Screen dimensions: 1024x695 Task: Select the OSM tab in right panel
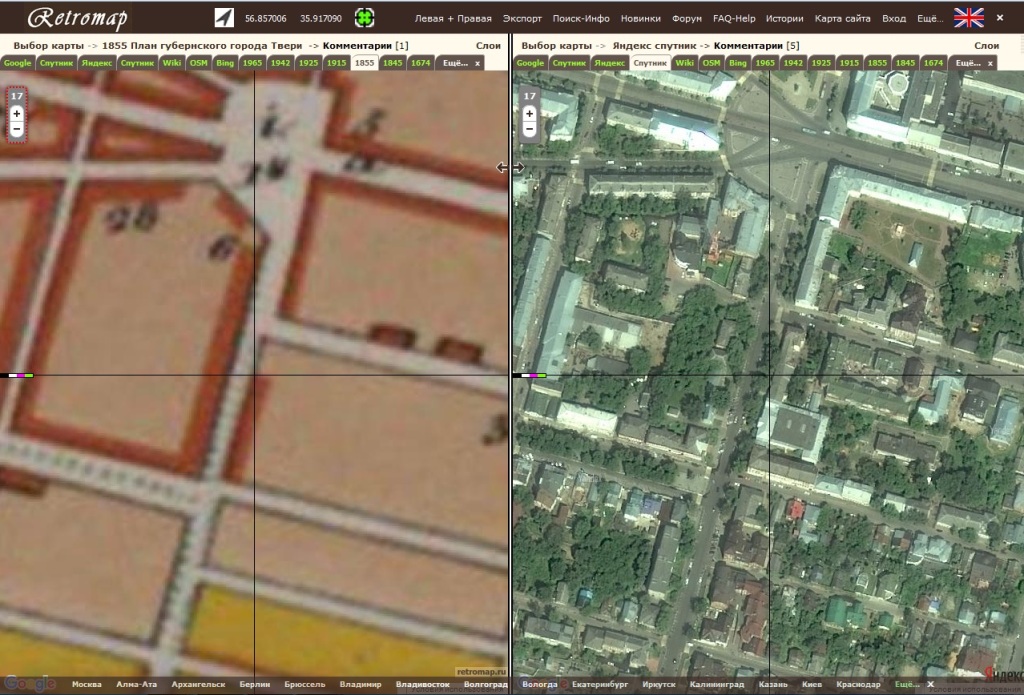(x=711, y=63)
